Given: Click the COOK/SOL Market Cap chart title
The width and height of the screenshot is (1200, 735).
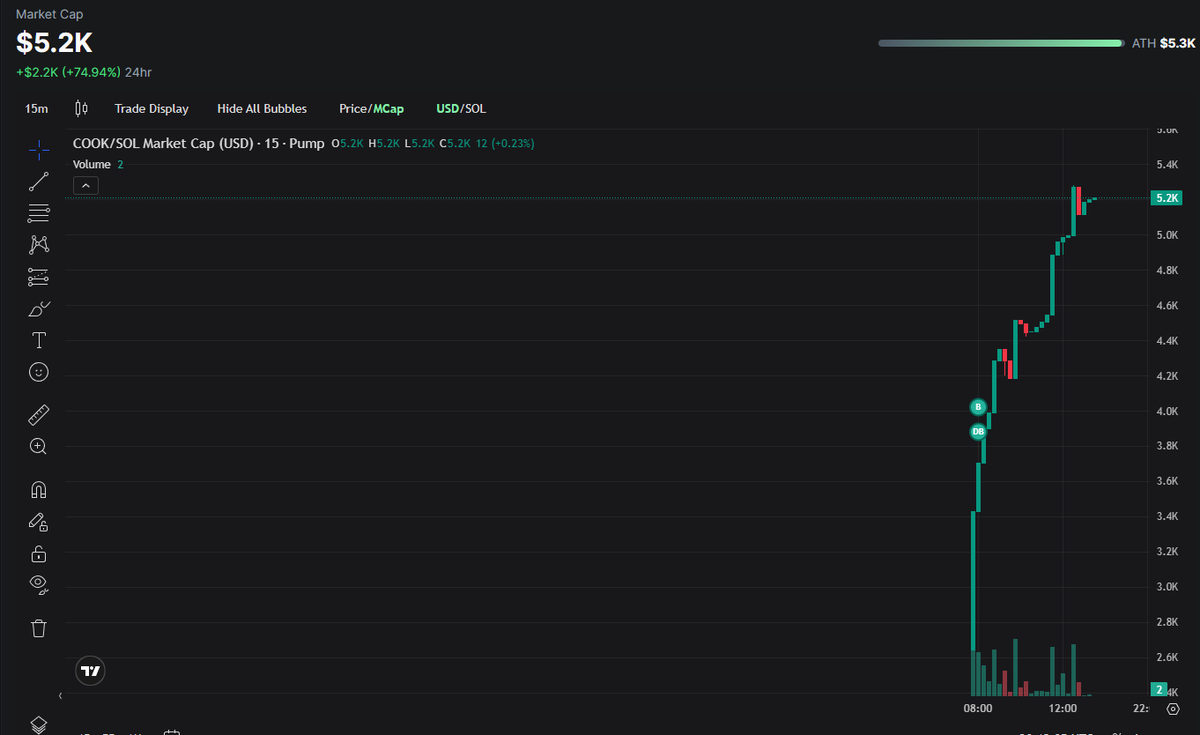Looking at the screenshot, I should click(x=198, y=143).
